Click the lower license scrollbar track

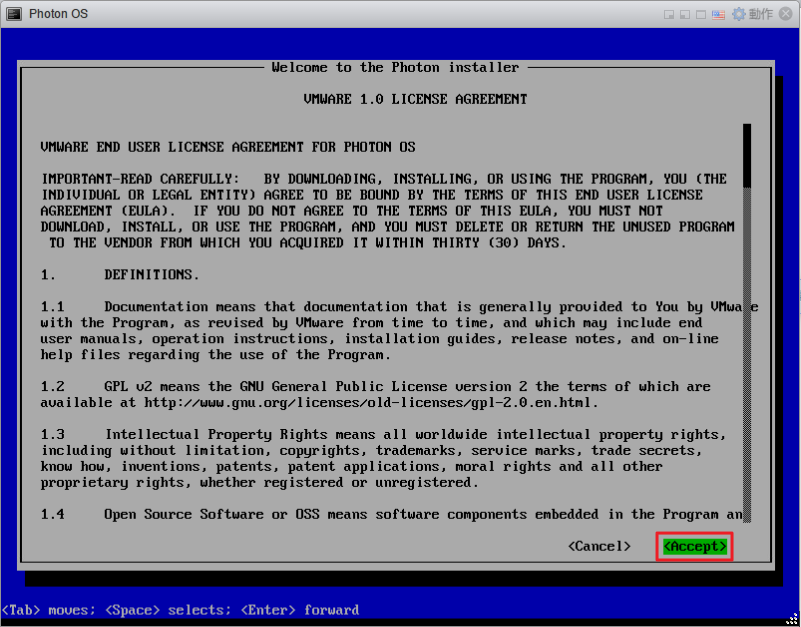point(747,355)
